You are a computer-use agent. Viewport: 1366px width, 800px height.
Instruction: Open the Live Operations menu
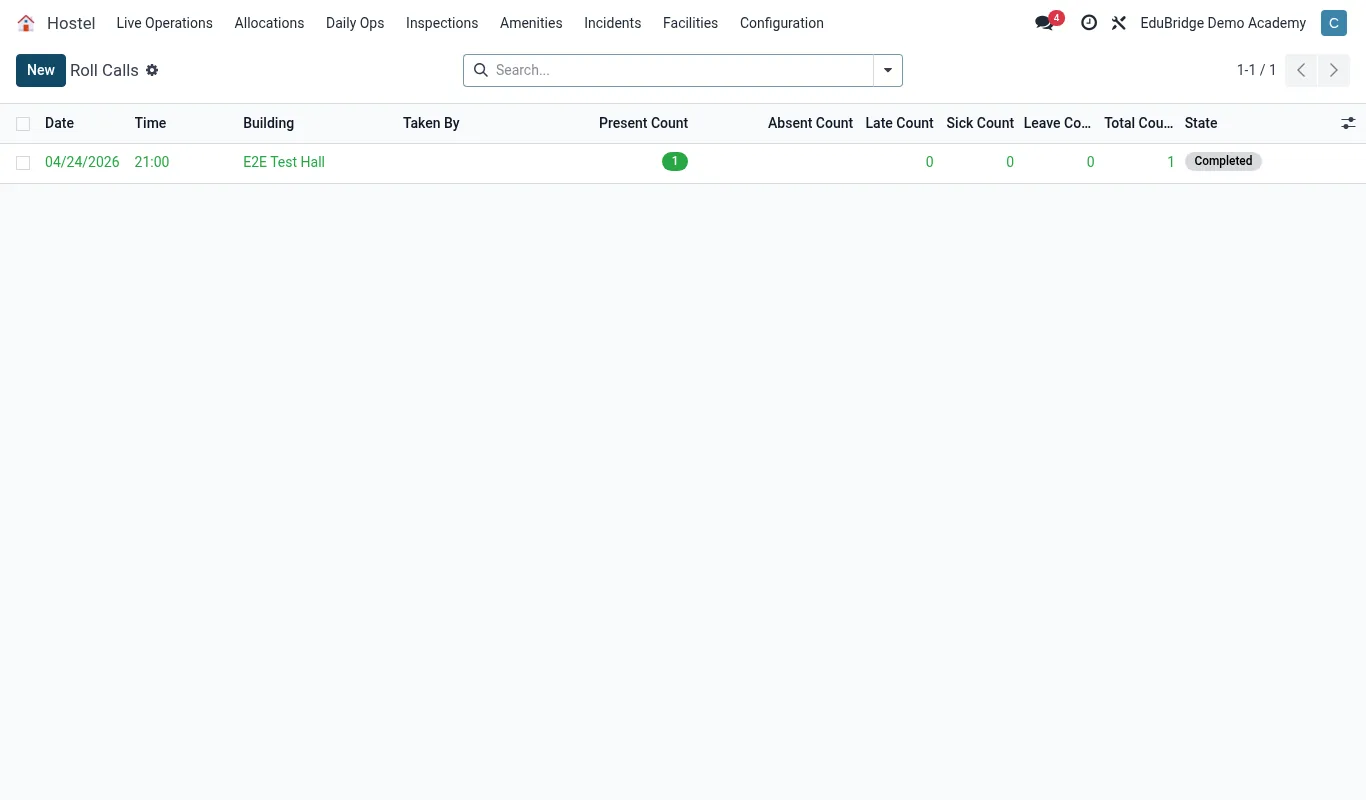(x=165, y=23)
